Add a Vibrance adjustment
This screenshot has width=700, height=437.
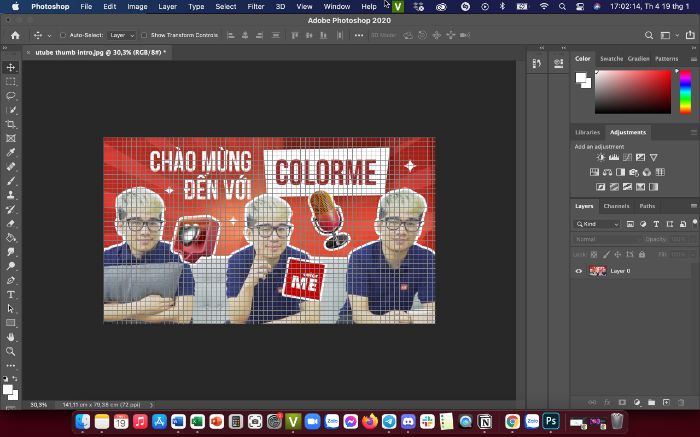pyautogui.click(x=654, y=157)
